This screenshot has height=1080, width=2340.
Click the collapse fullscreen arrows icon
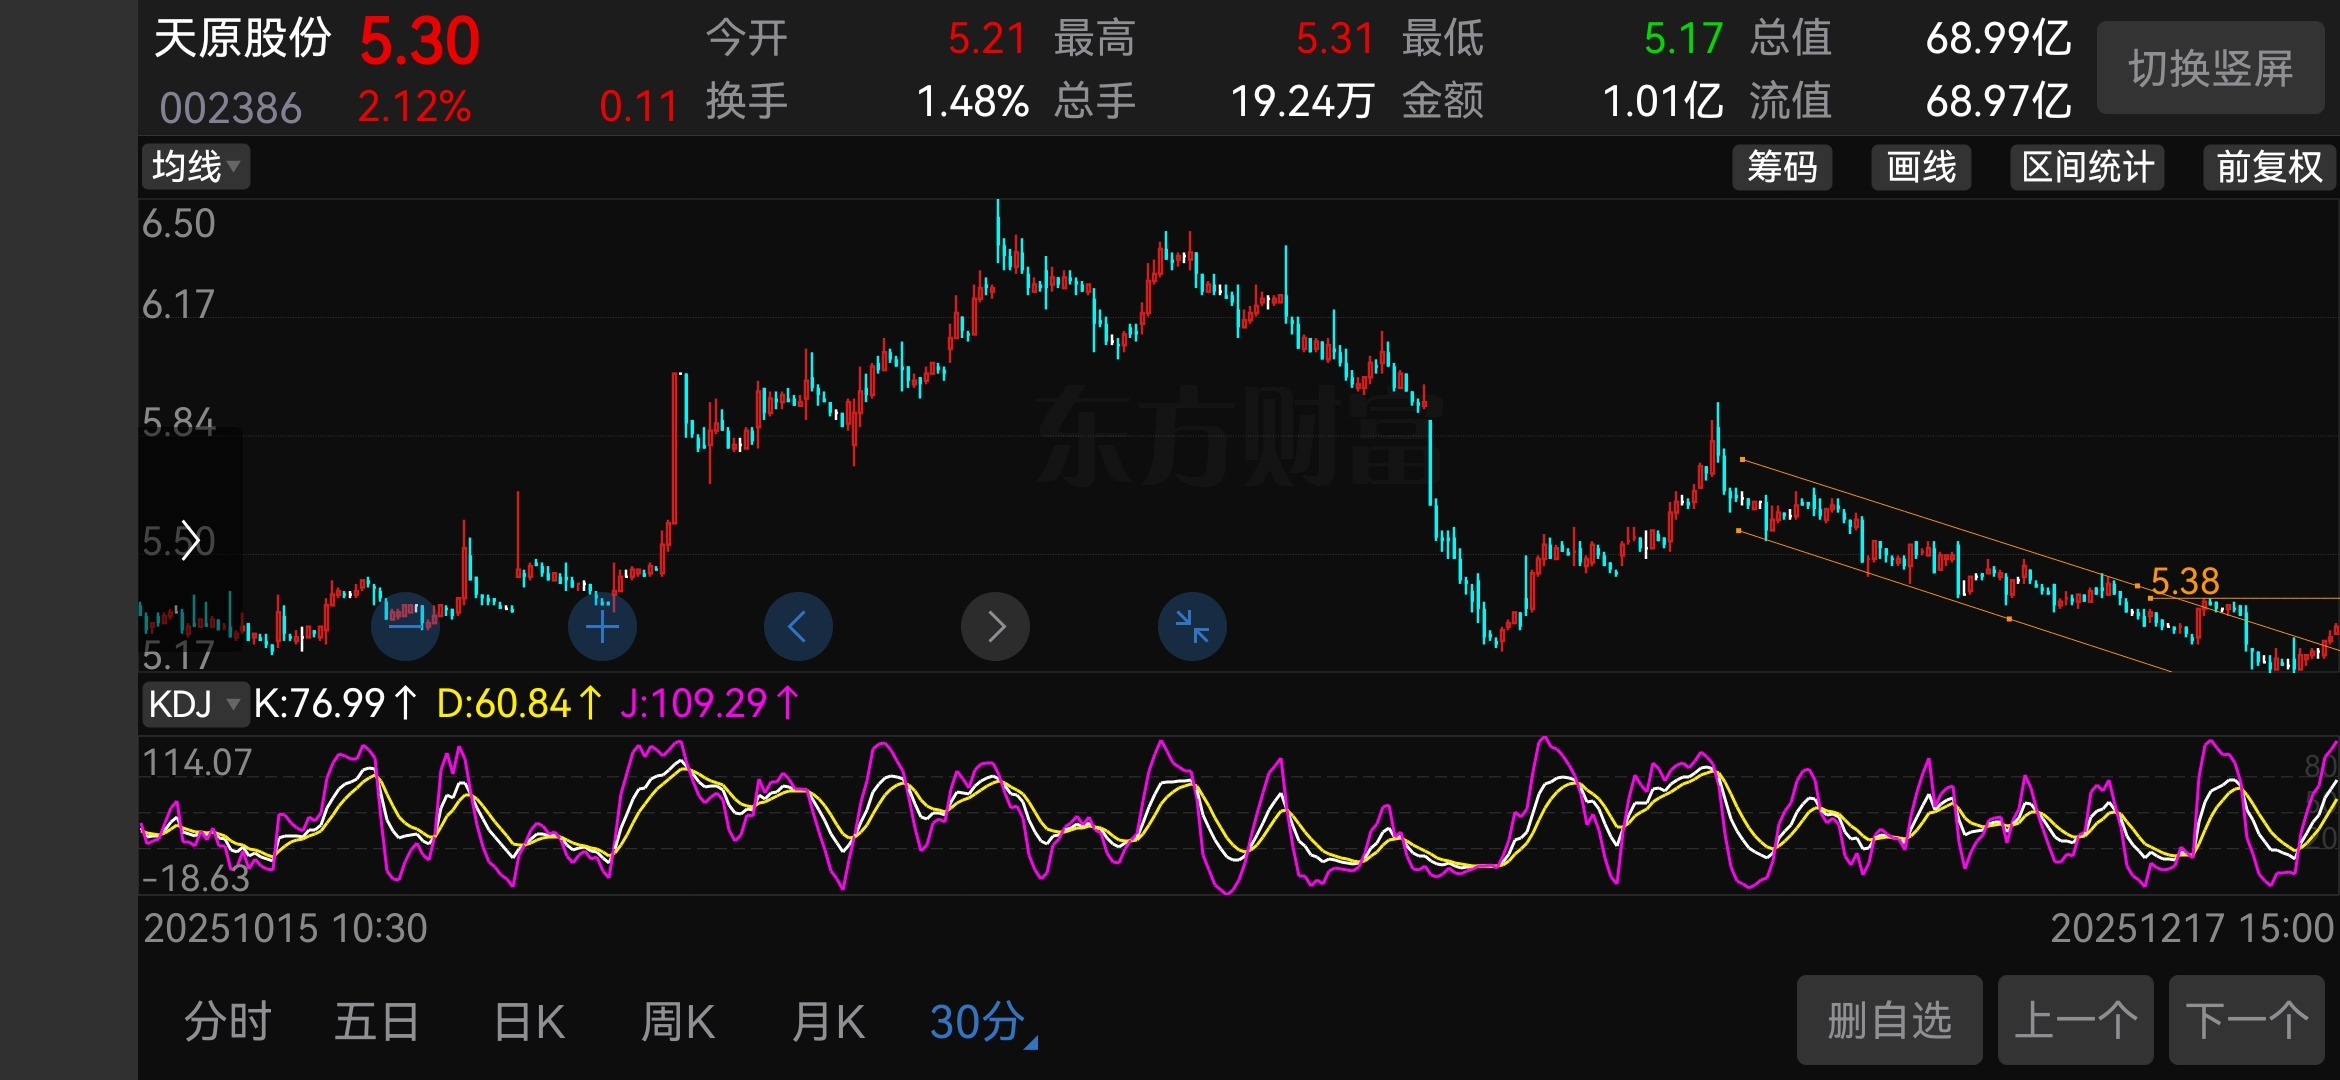point(1192,627)
